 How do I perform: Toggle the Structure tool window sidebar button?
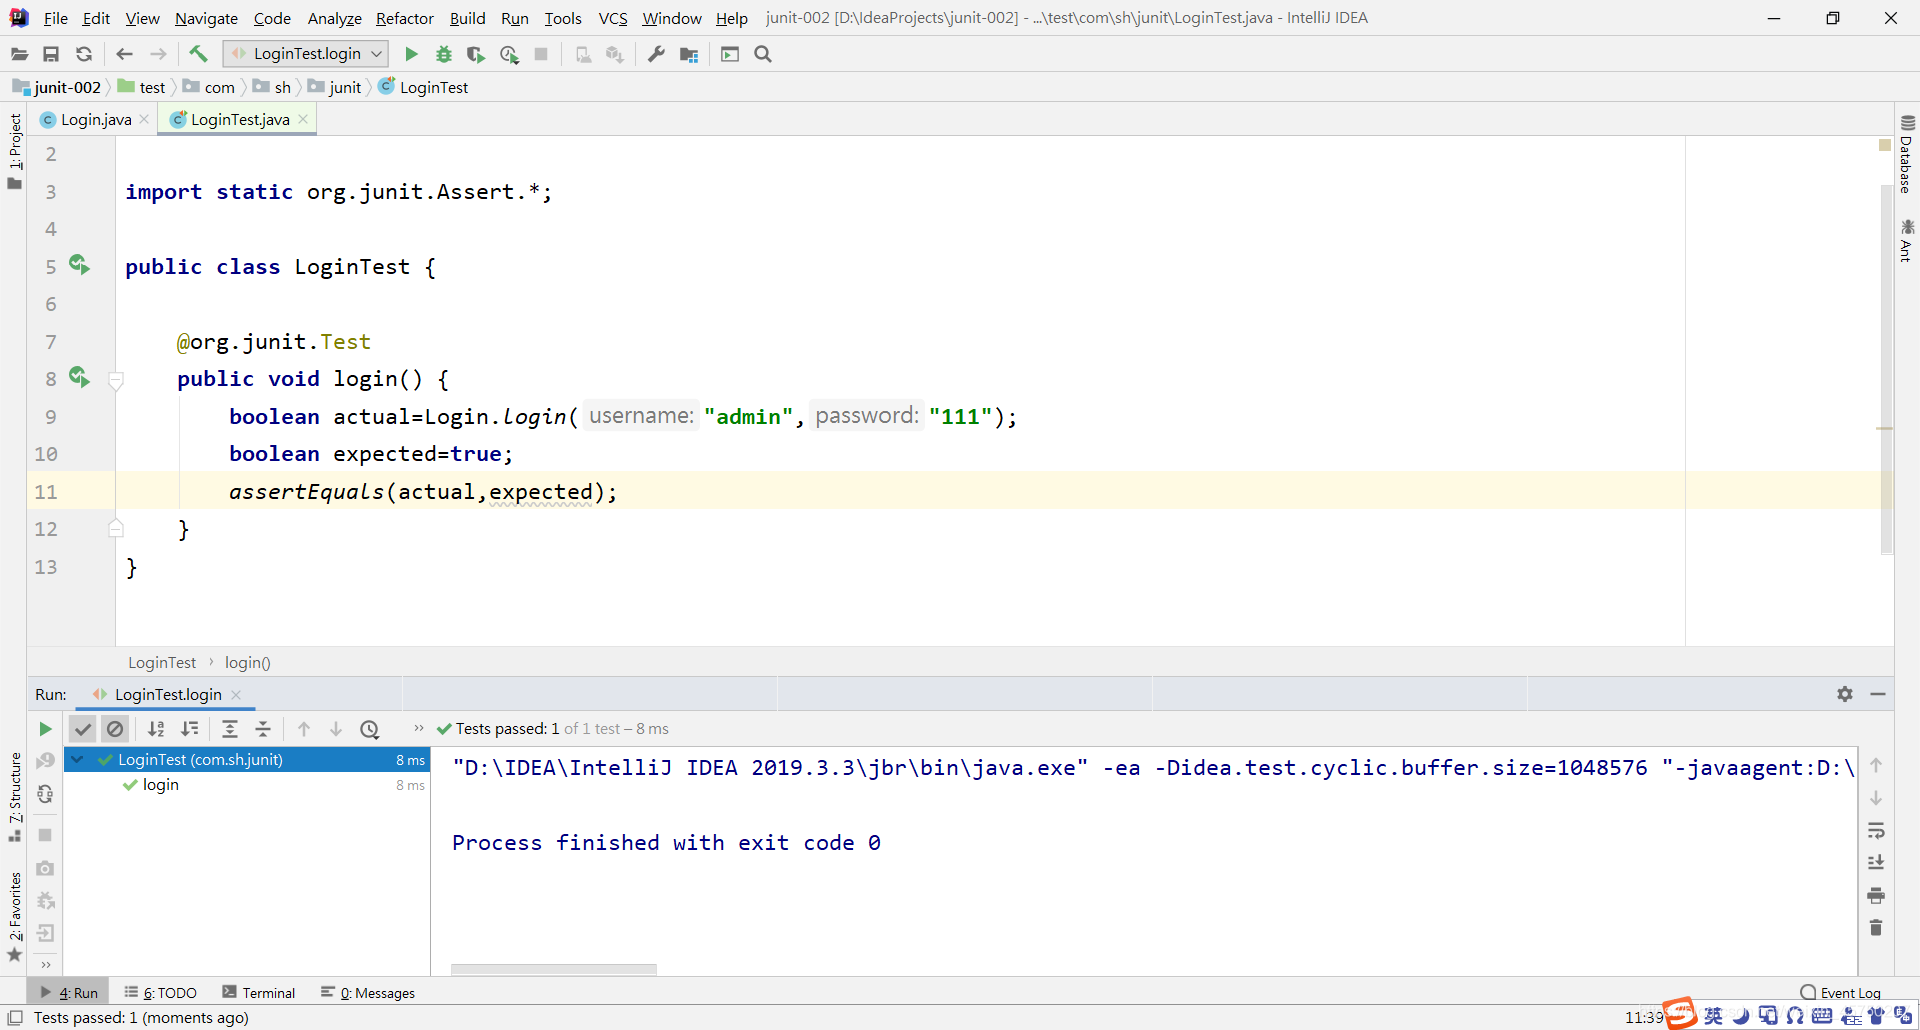[15, 797]
